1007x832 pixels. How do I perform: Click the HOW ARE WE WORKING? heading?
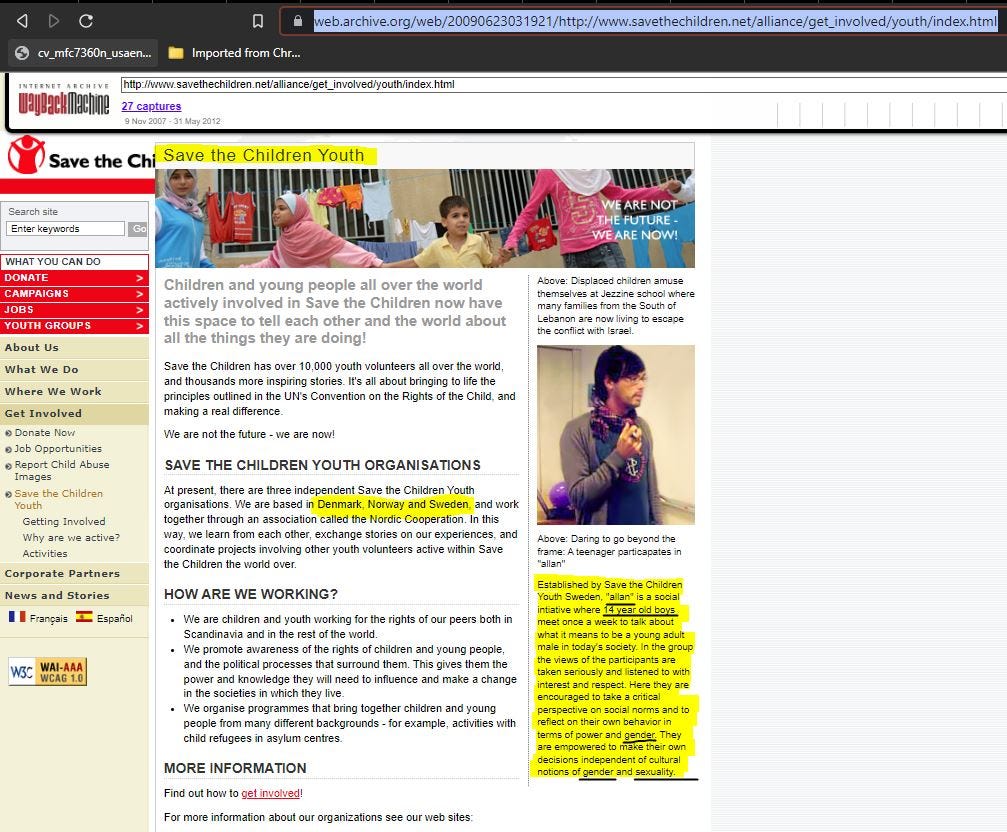click(x=250, y=594)
